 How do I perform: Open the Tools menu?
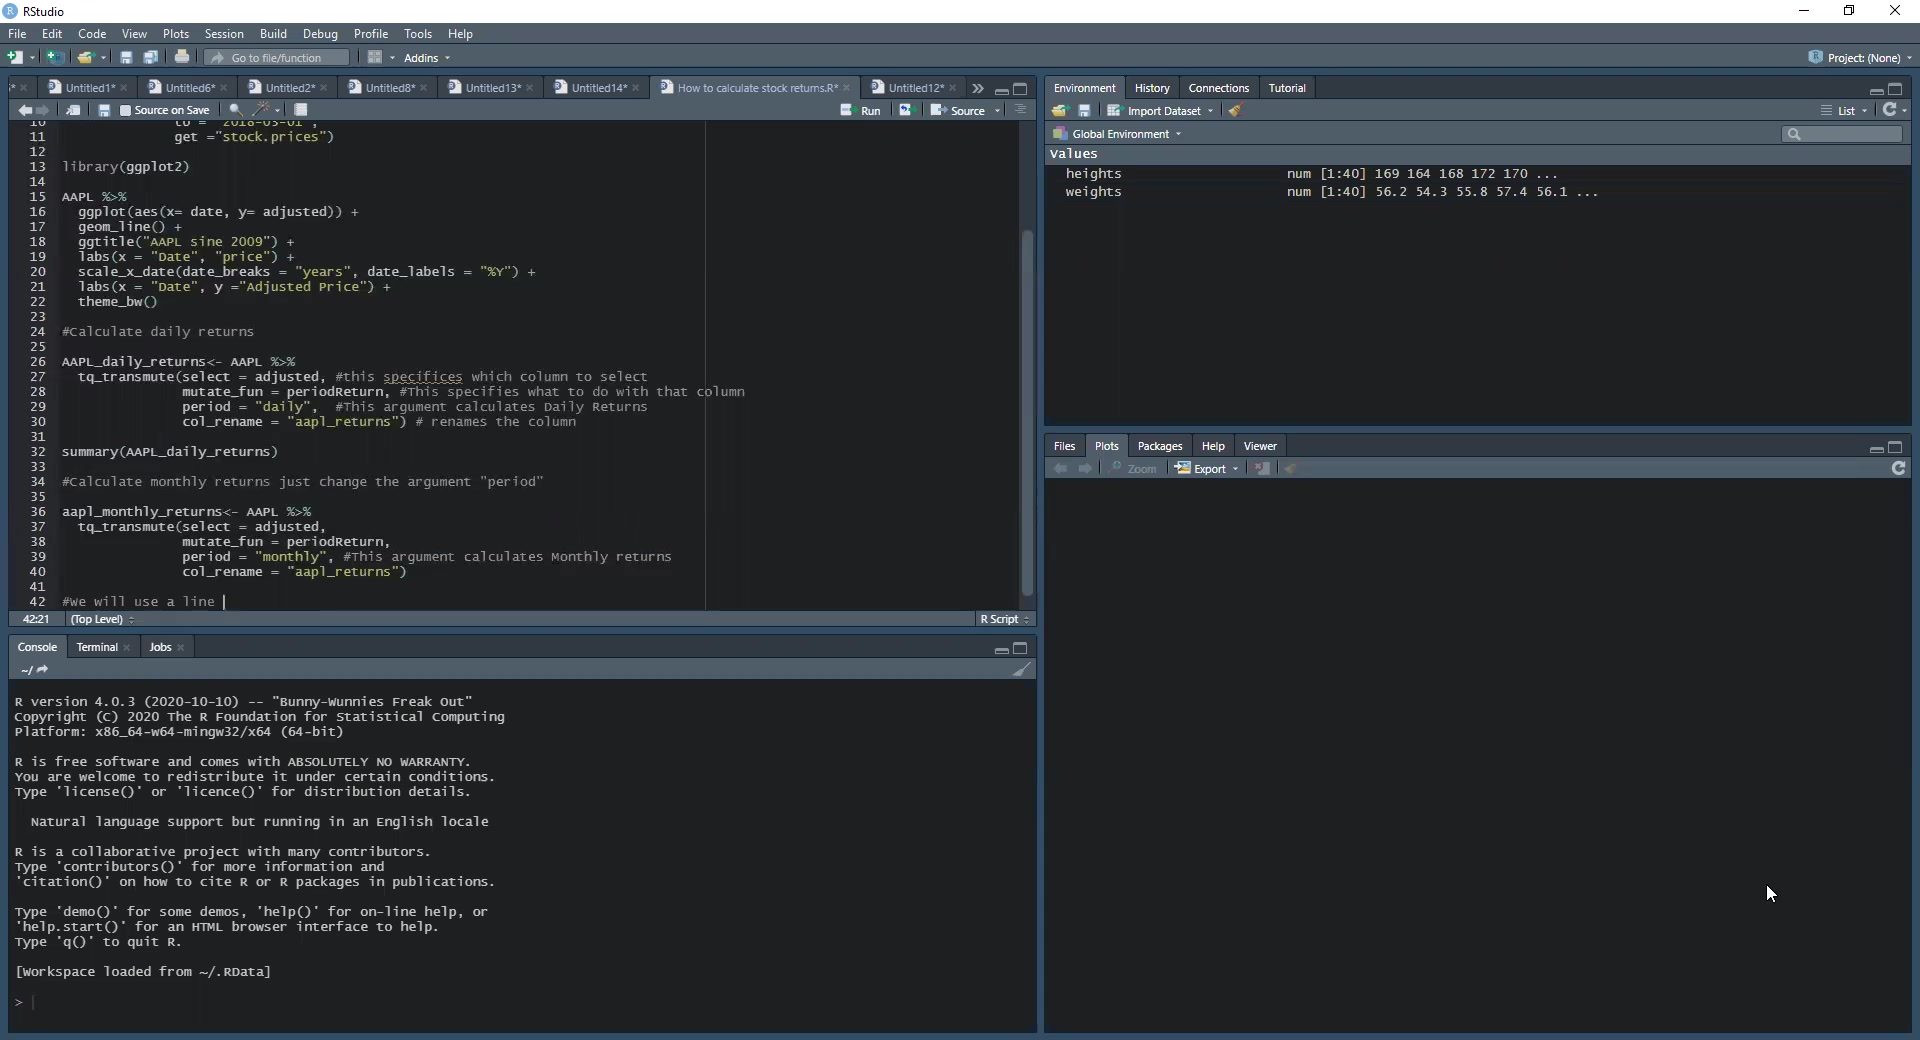point(418,34)
